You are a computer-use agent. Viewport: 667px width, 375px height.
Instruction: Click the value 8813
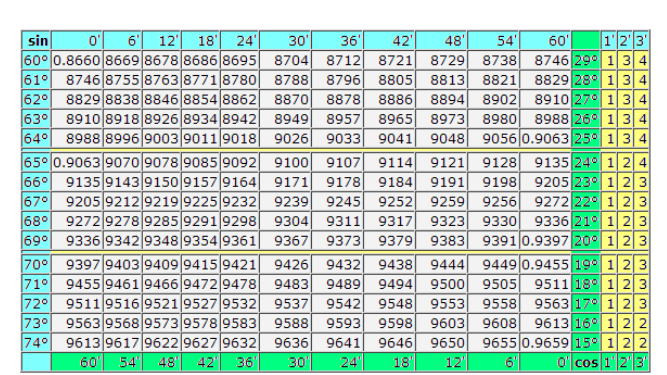441,80
